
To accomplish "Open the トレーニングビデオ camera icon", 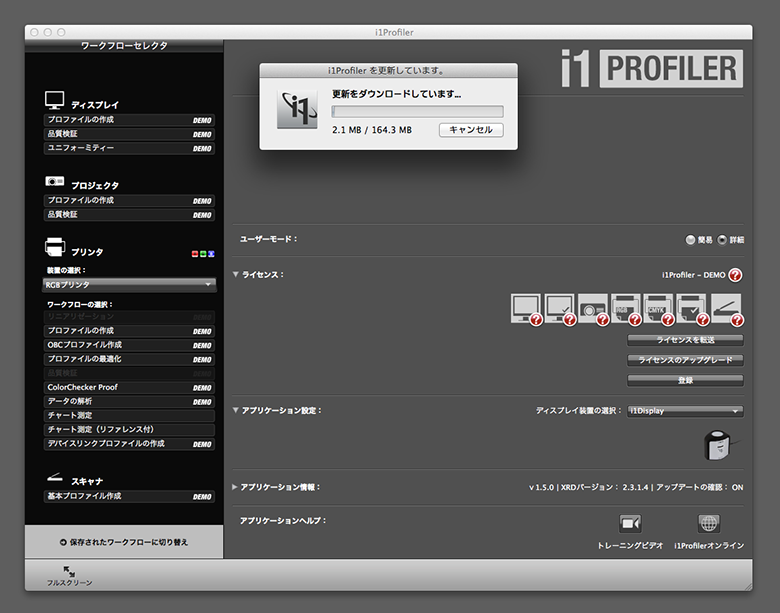I will coord(630,523).
